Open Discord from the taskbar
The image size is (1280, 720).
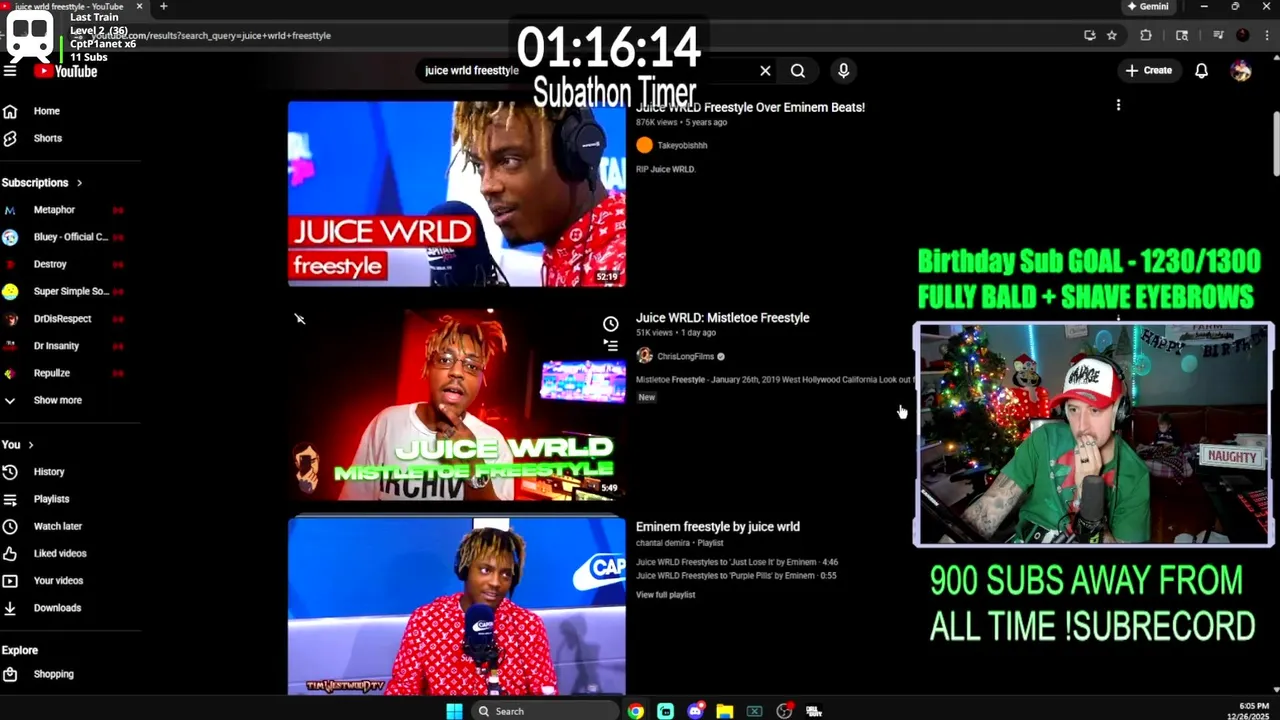click(695, 711)
